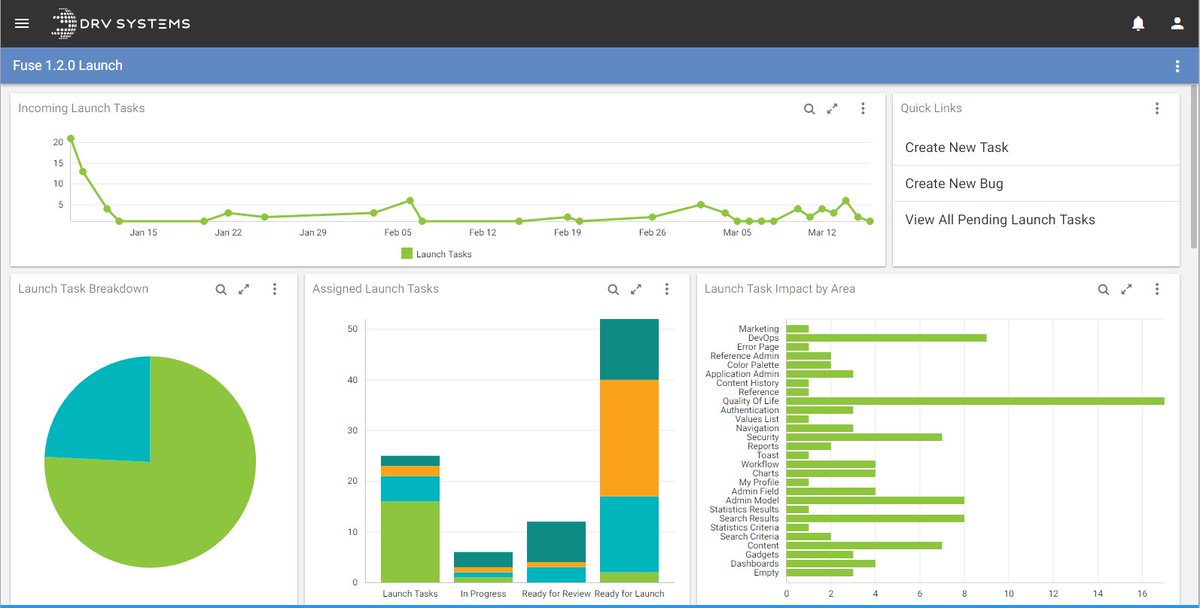Open Quick Links more options menu

(x=1157, y=109)
